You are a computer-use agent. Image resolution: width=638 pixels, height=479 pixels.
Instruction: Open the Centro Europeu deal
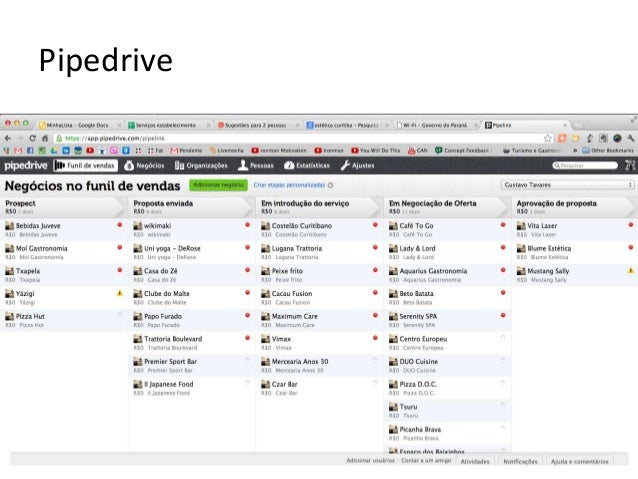tap(448, 343)
